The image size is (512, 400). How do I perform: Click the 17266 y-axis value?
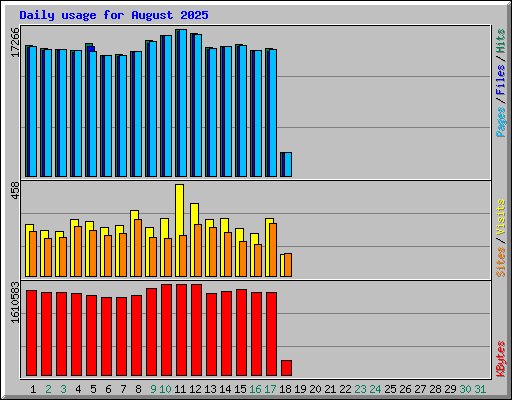[15, 42]
